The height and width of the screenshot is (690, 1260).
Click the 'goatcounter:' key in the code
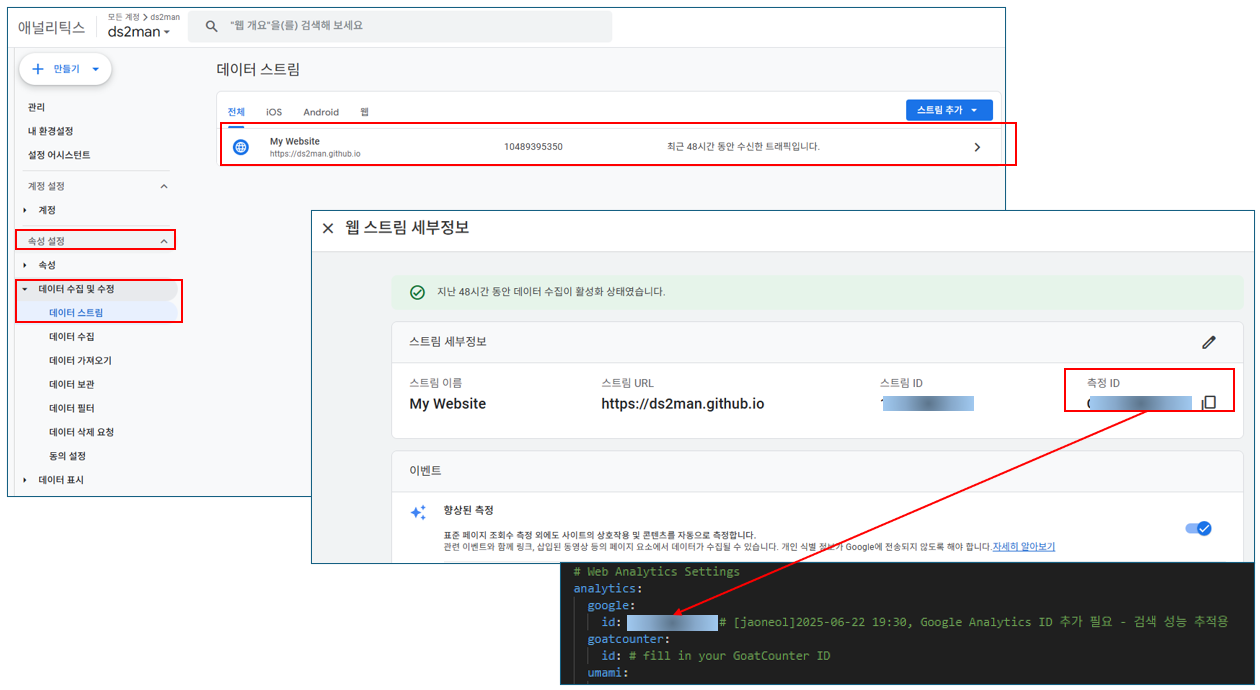pyautogui.click(x=628, y=638)
